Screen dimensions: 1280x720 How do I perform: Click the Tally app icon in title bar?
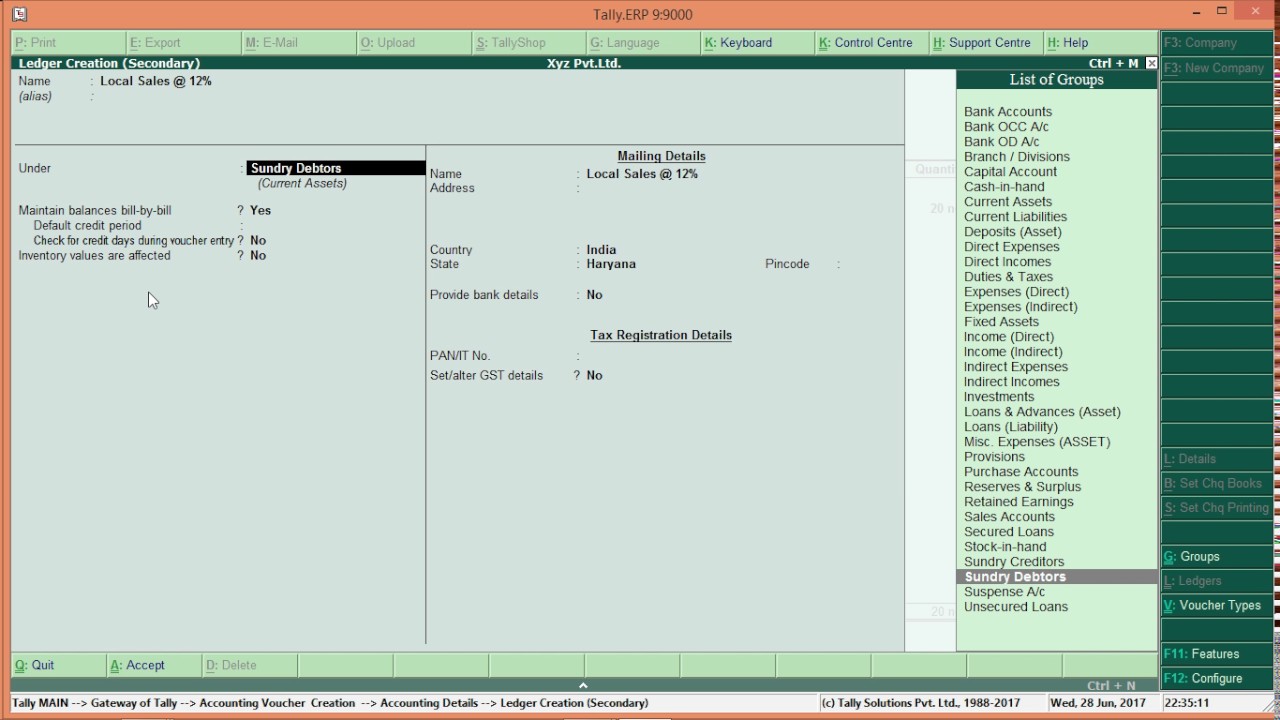tap(19, 14)
